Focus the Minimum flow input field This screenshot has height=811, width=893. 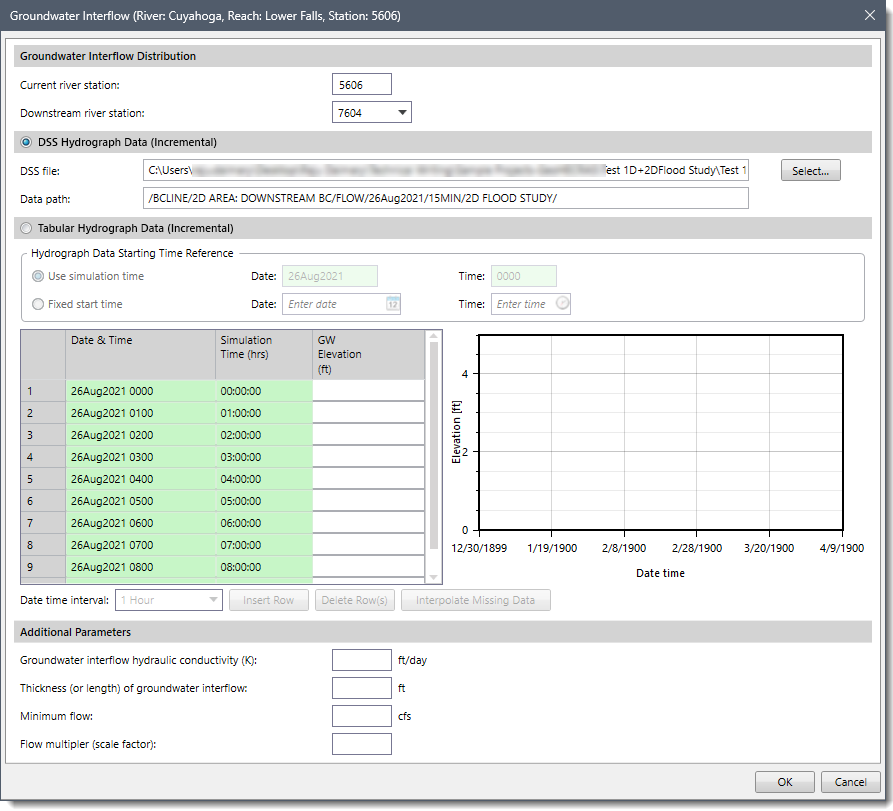[x=362, y=716]
